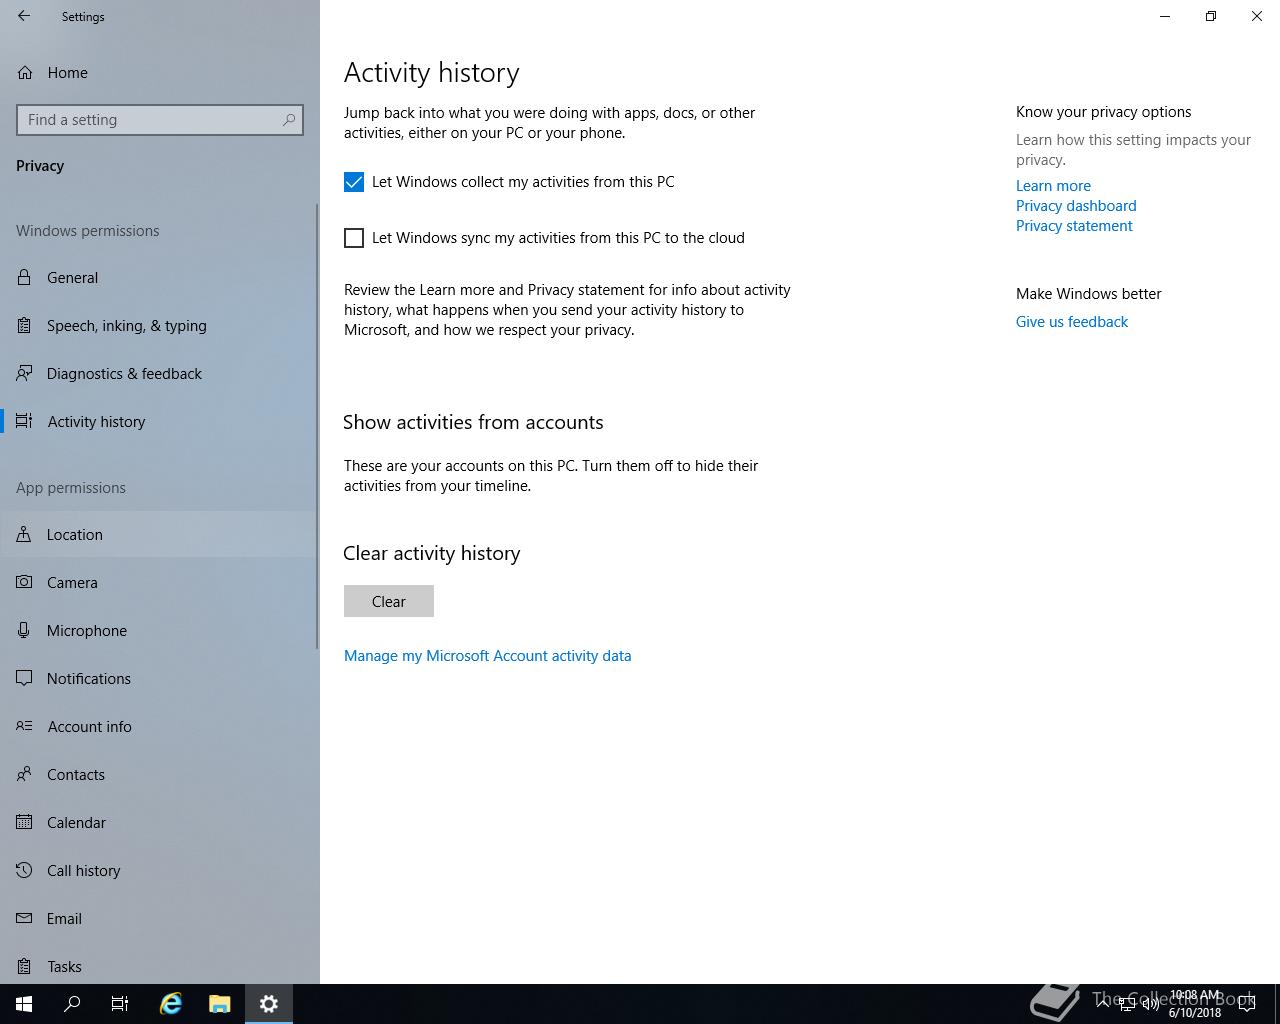Open Speech, inking, & typing settings
The width and height of the screenshot is (1280, 1024).
coord(160,326)
